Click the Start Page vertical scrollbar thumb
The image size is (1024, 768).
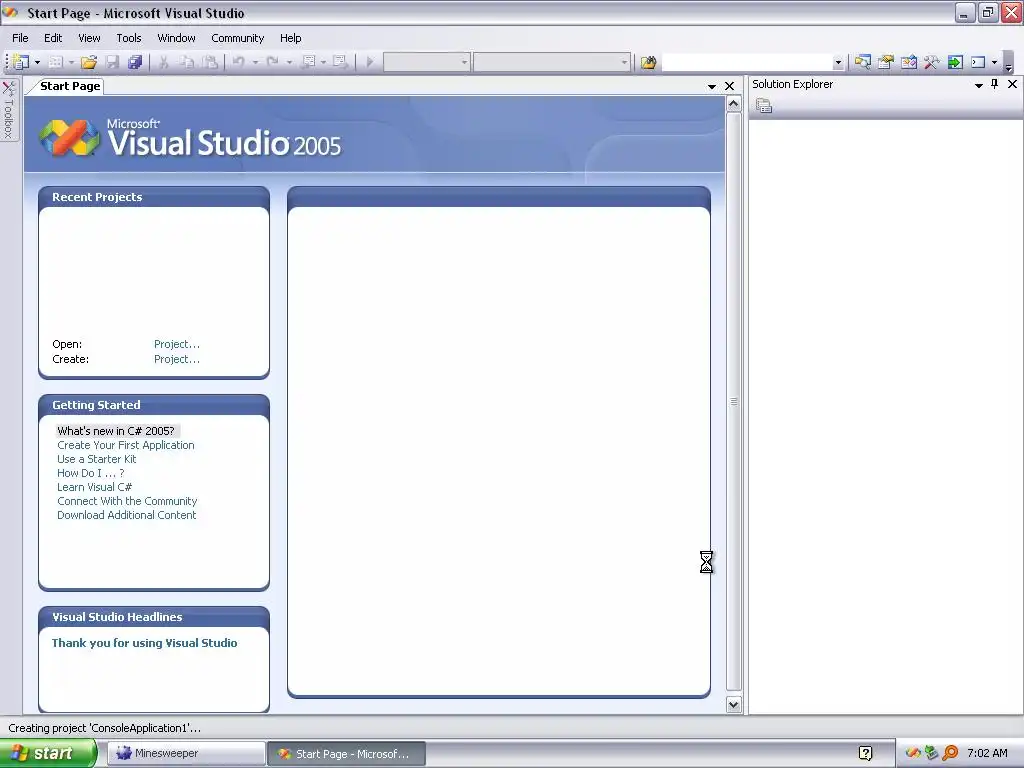(733, 402)
